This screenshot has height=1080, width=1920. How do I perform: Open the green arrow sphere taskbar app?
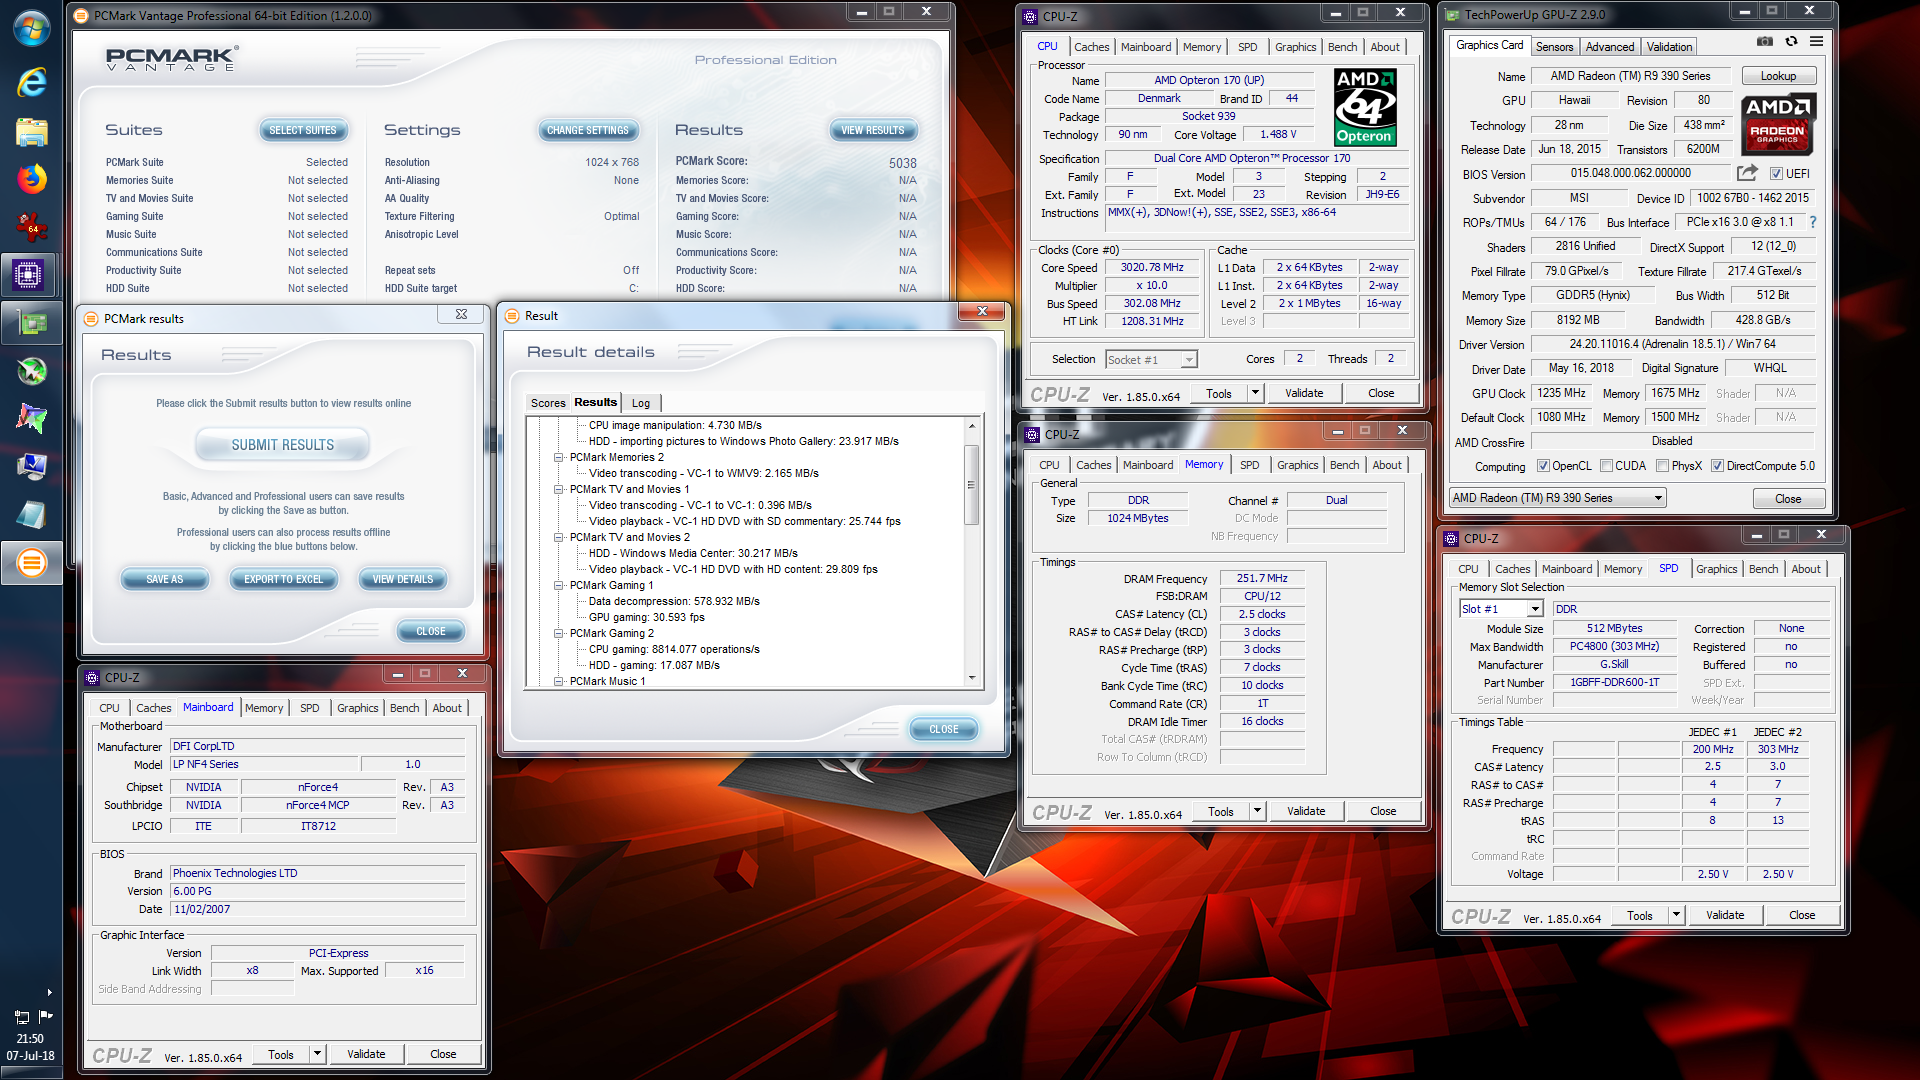(31, 371)
